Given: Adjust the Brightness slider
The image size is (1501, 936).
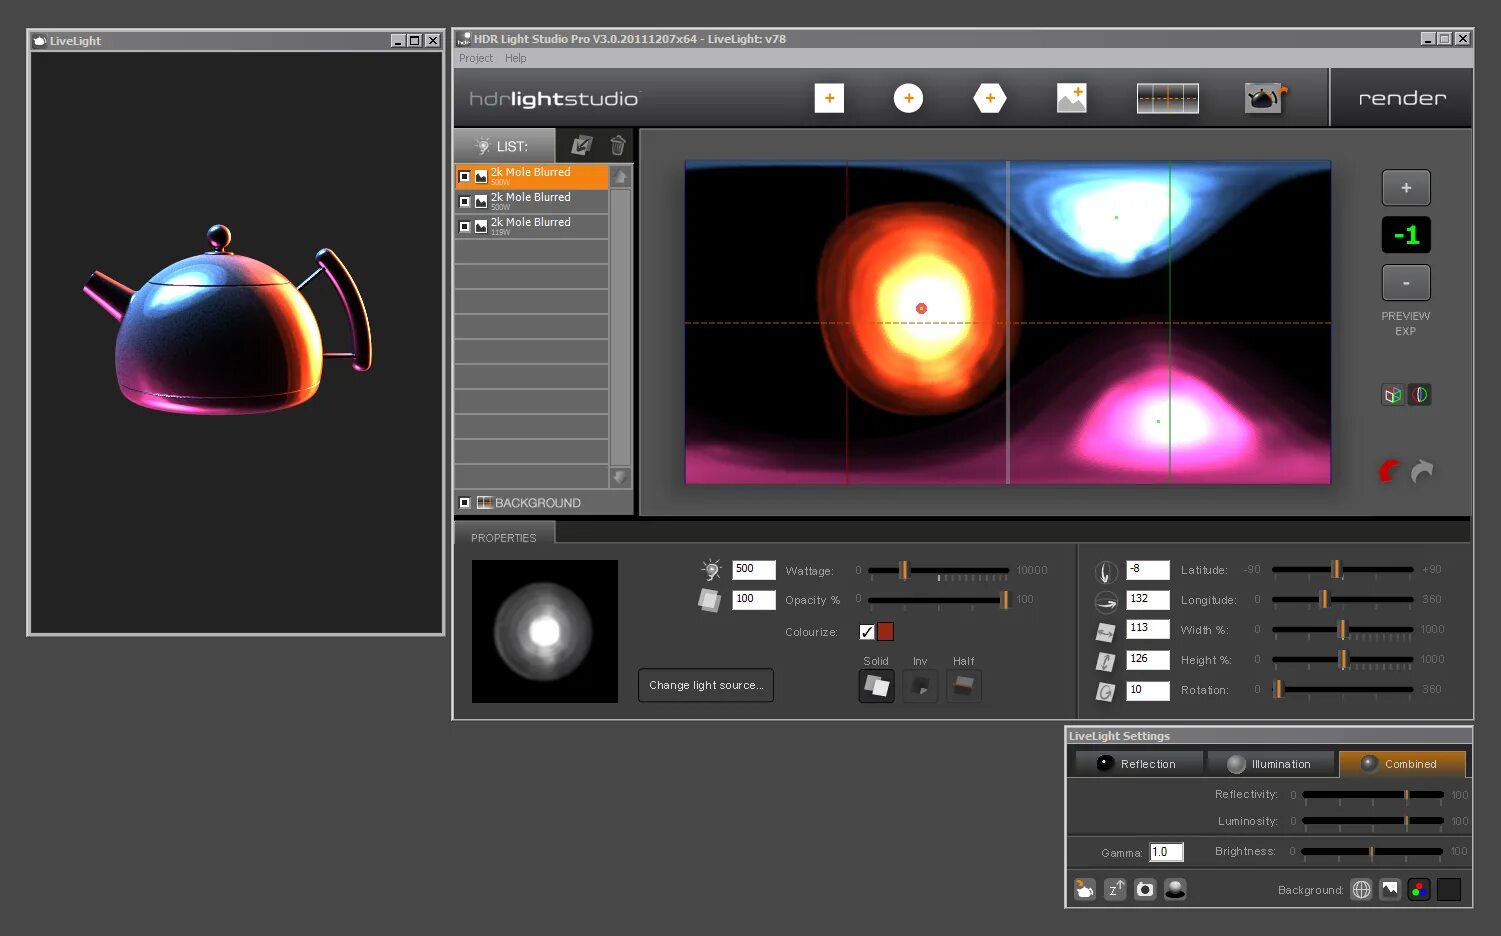Looking at the screenshot, I should point(1372,852).
